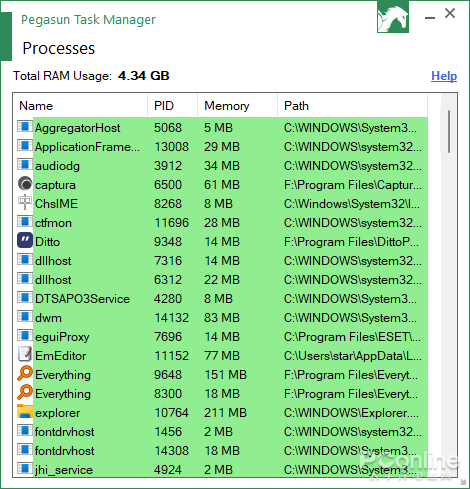Image resolution: width=470 pixels, height=489 pixels.
Task: Select the captura process name
Action: [x=55, y=185]
